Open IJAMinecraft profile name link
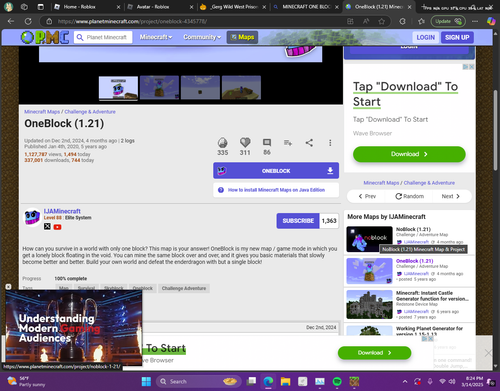 tap(62, 211)
